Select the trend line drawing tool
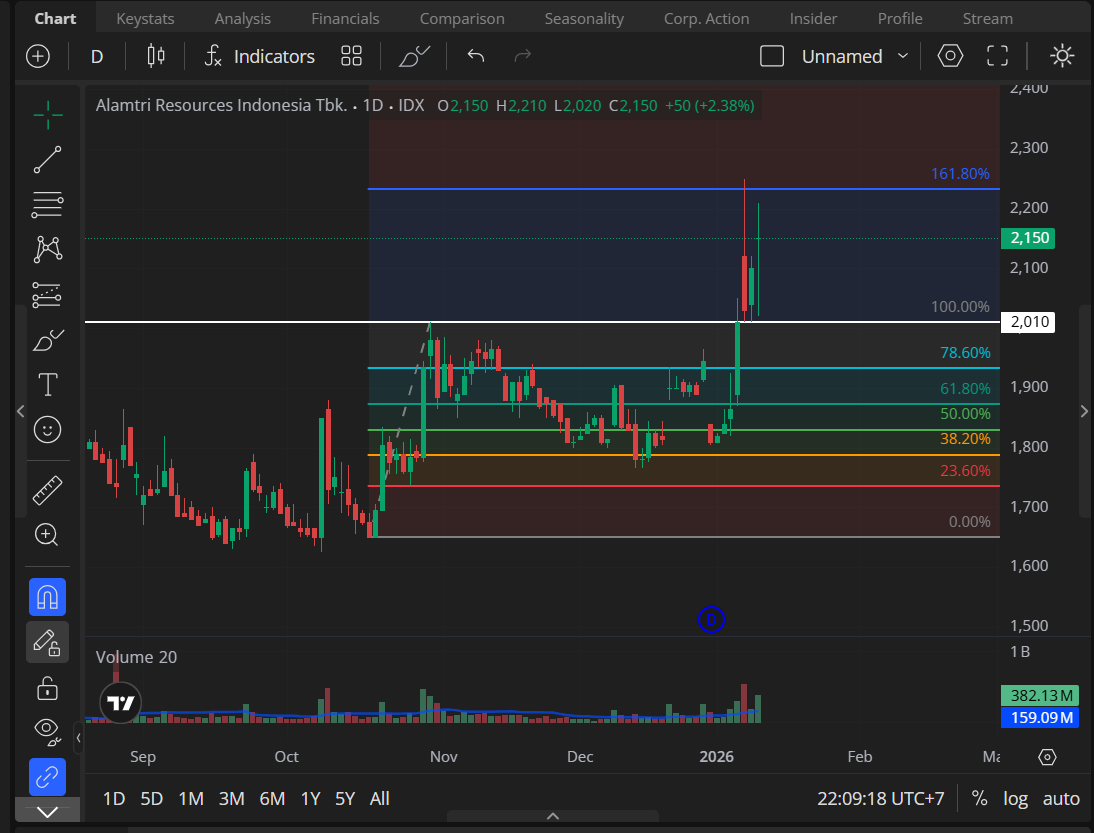This screenshot has height=833, width=1094. pos(47,160)
